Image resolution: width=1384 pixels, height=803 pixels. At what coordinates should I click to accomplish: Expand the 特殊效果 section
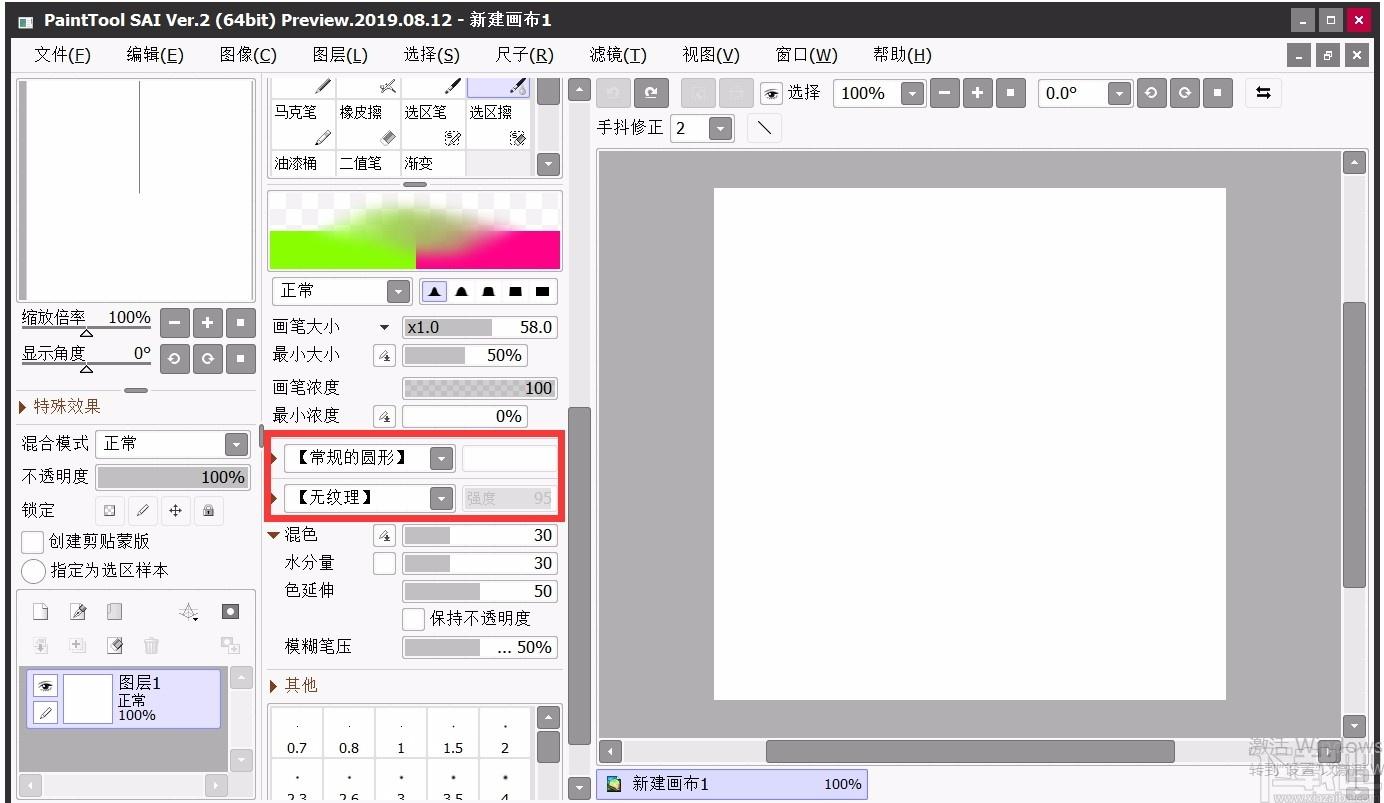[60, 407]
